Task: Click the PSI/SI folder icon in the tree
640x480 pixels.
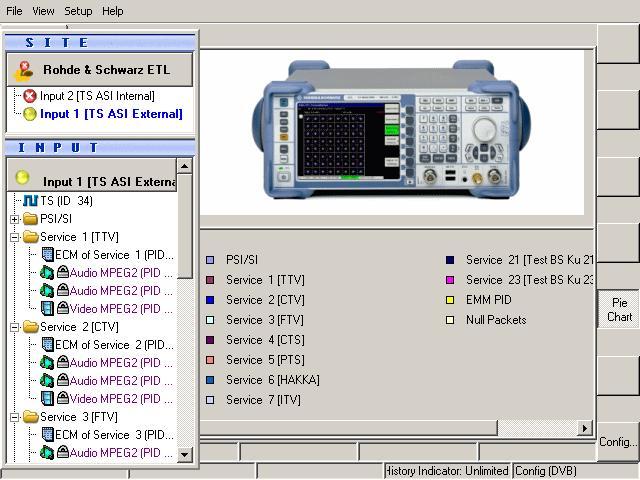Action: click(x=30, y=219)
